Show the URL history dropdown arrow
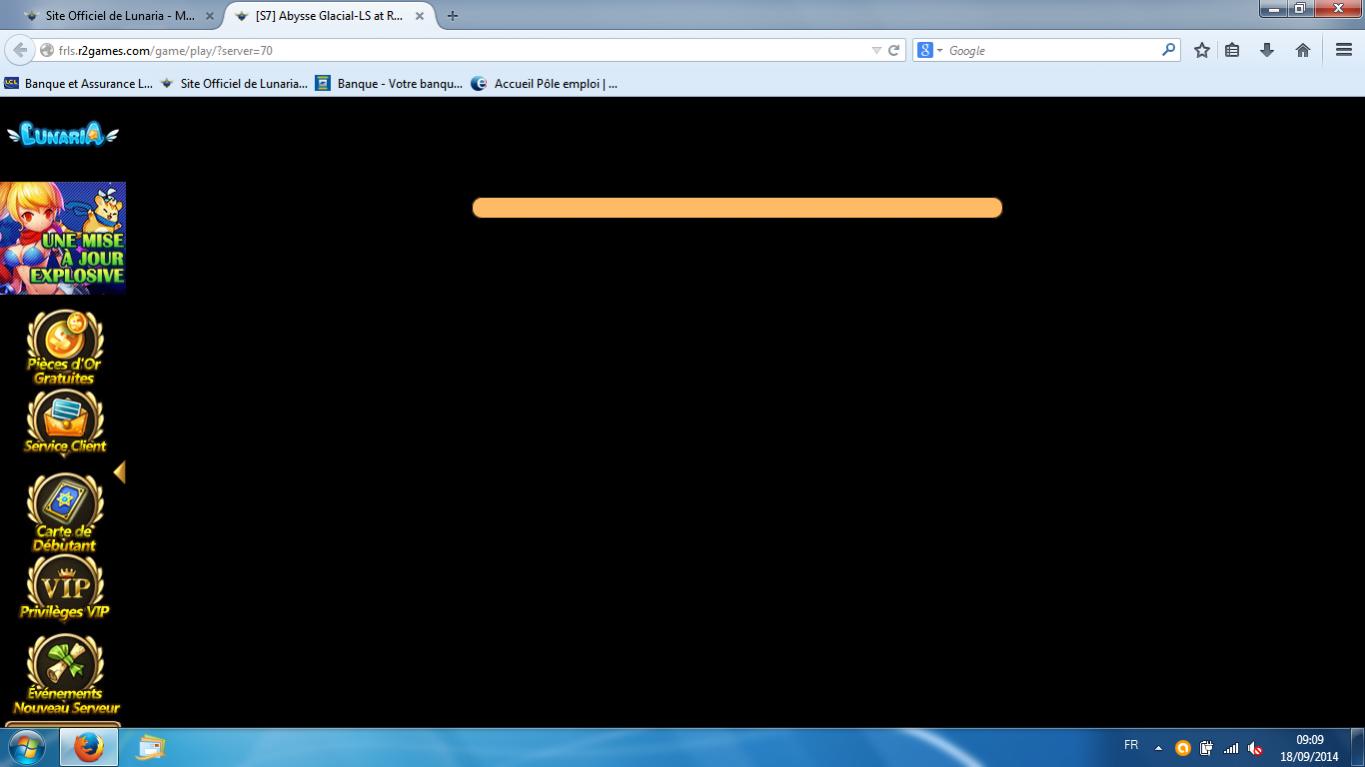Image resolution: width=1365 pixels, height=767 pixels. click(876, 50)
